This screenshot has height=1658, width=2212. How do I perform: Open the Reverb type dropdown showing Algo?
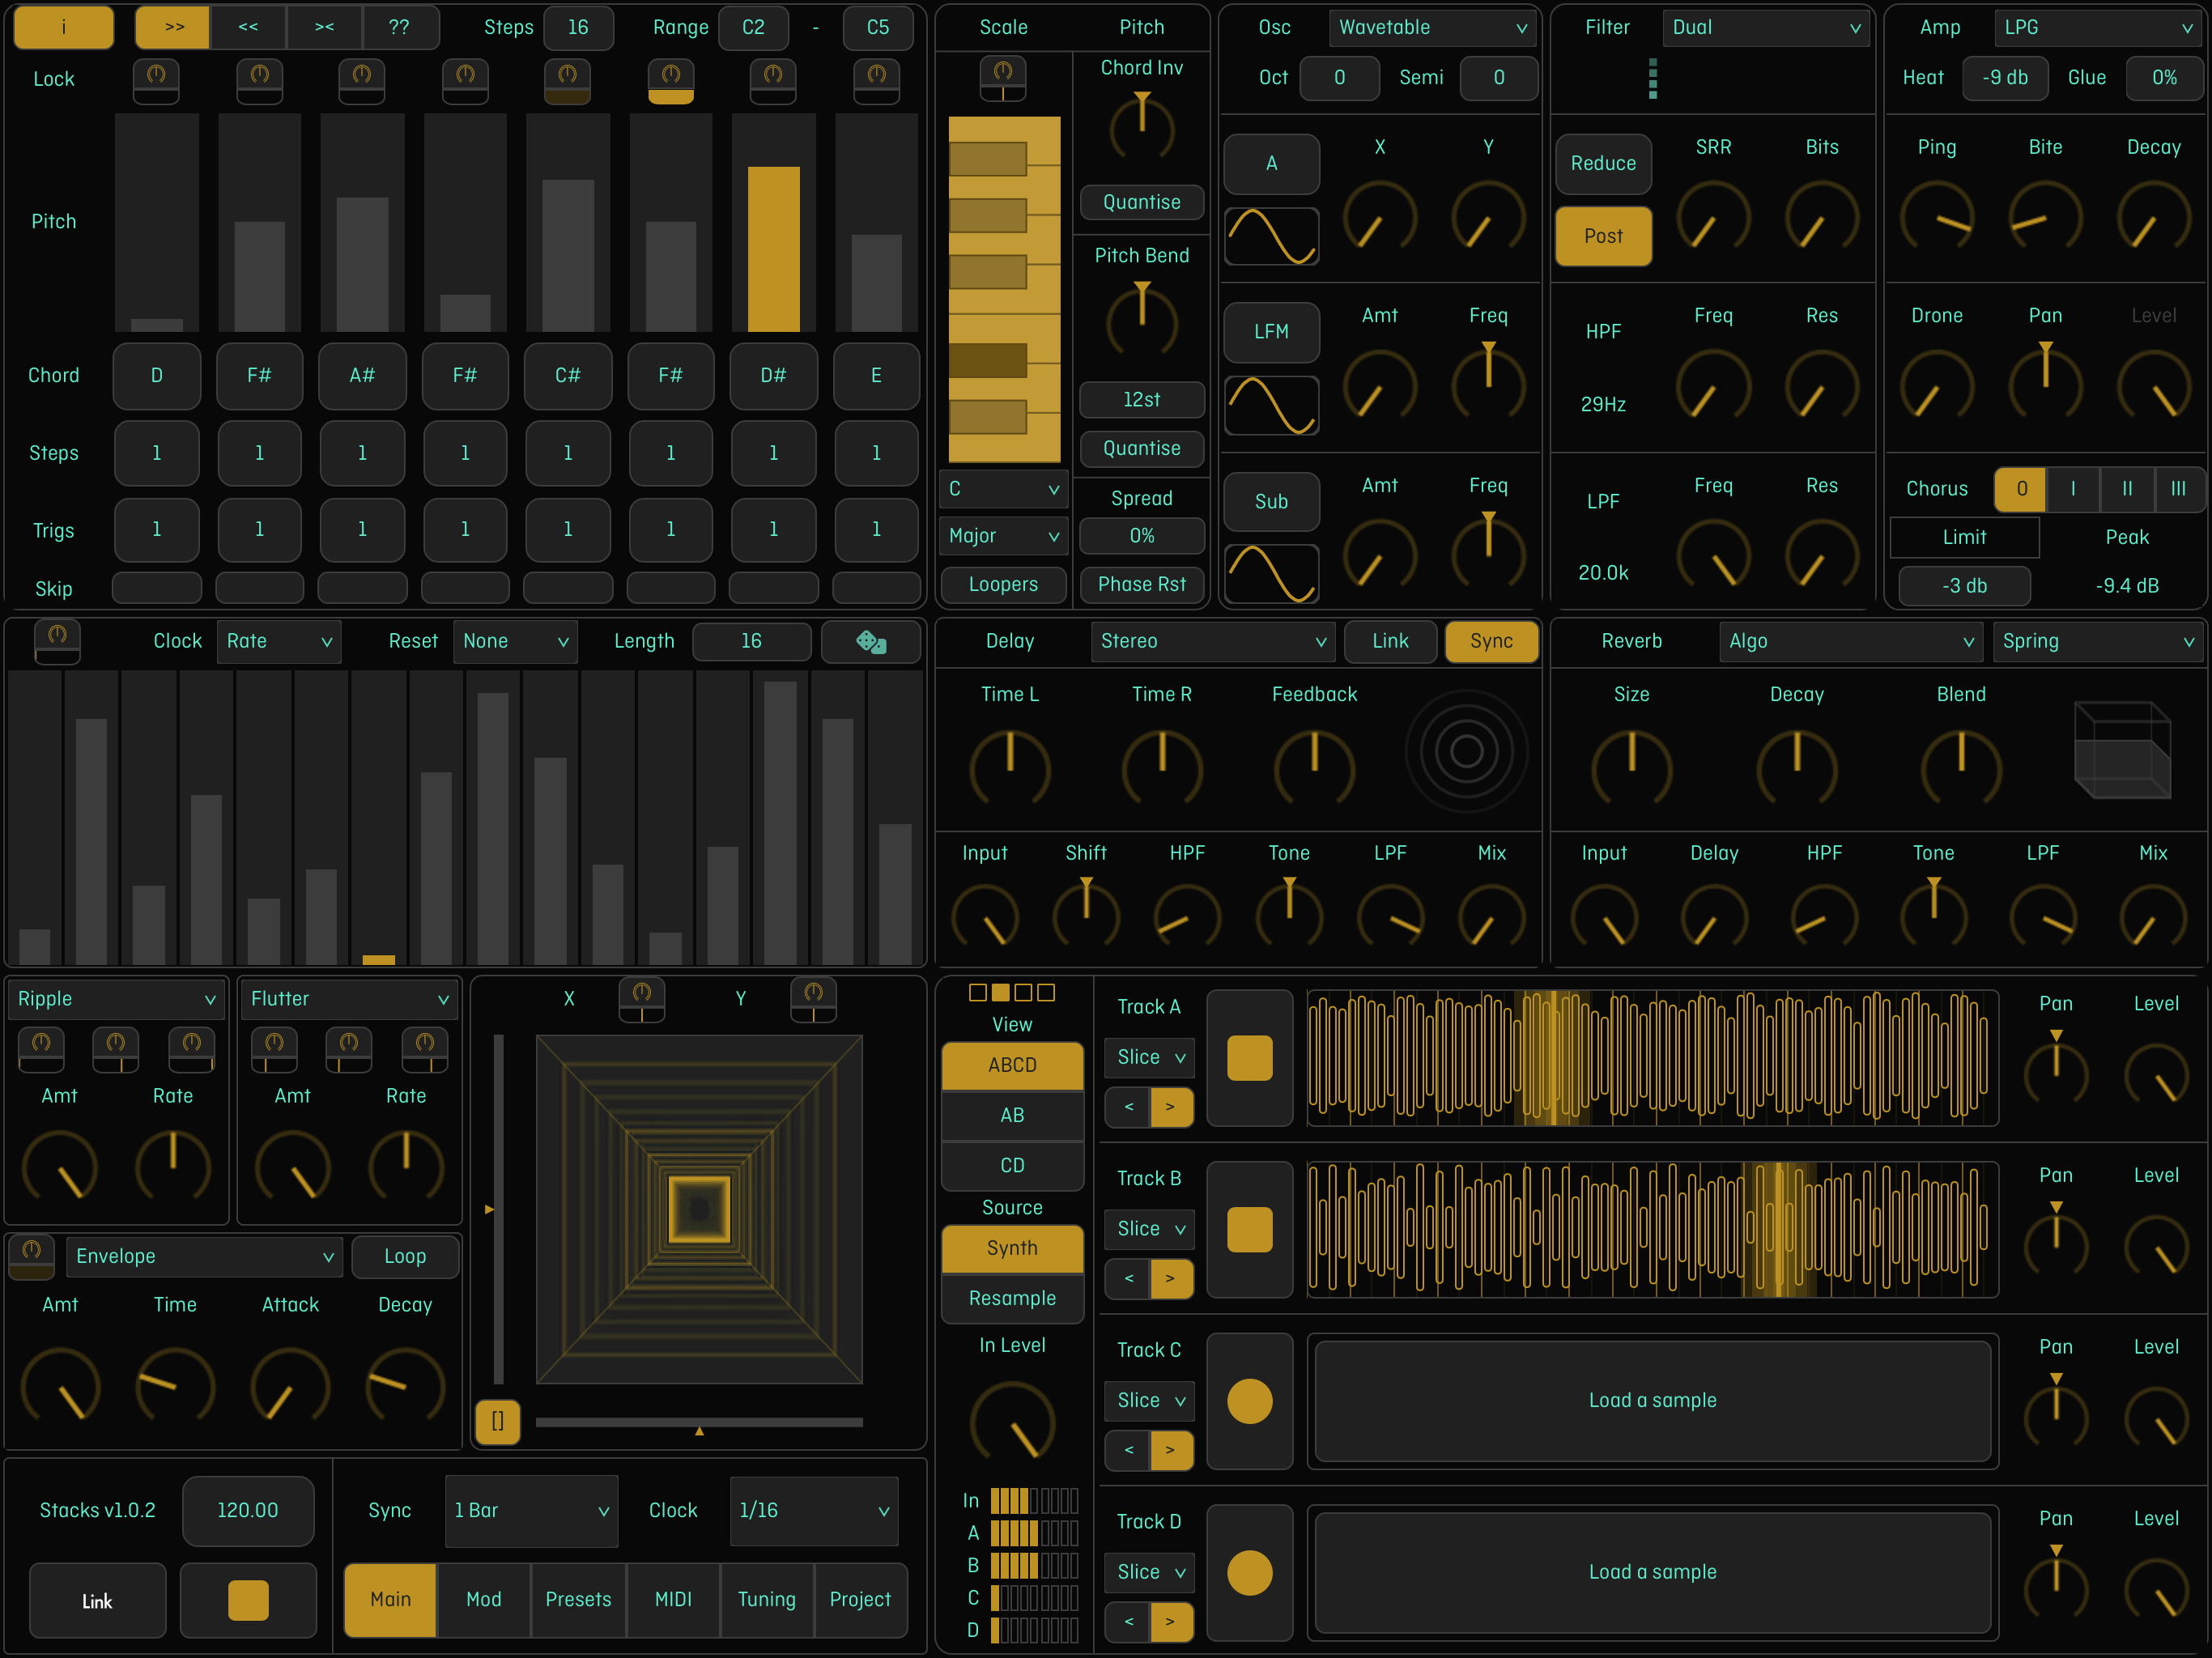1850,641
